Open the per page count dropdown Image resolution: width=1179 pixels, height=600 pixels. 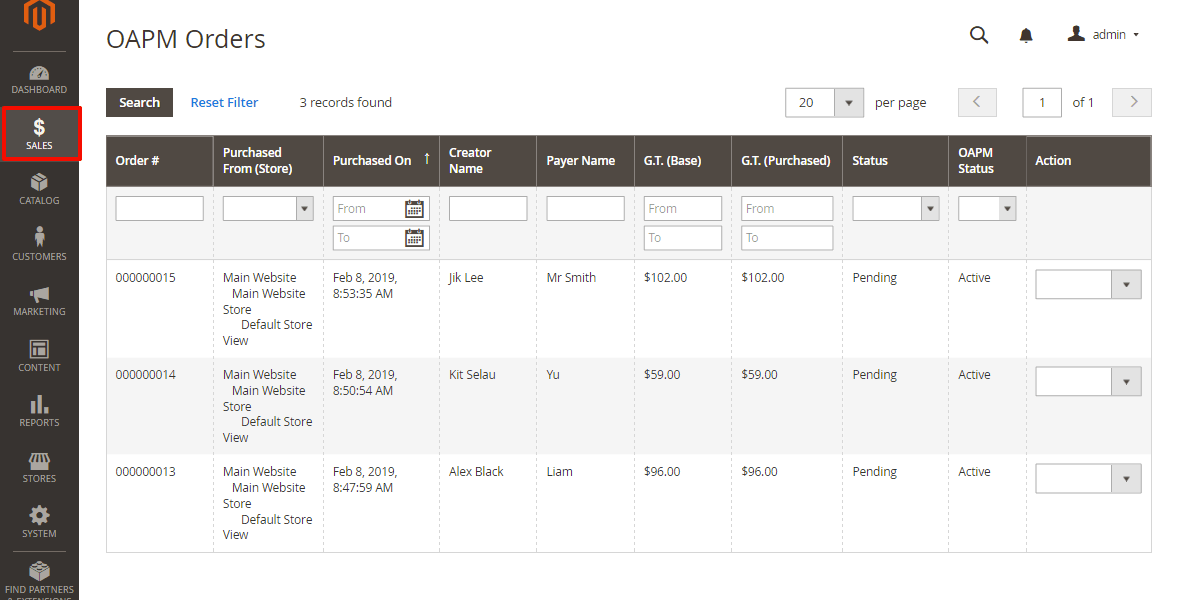pos(849,103)
